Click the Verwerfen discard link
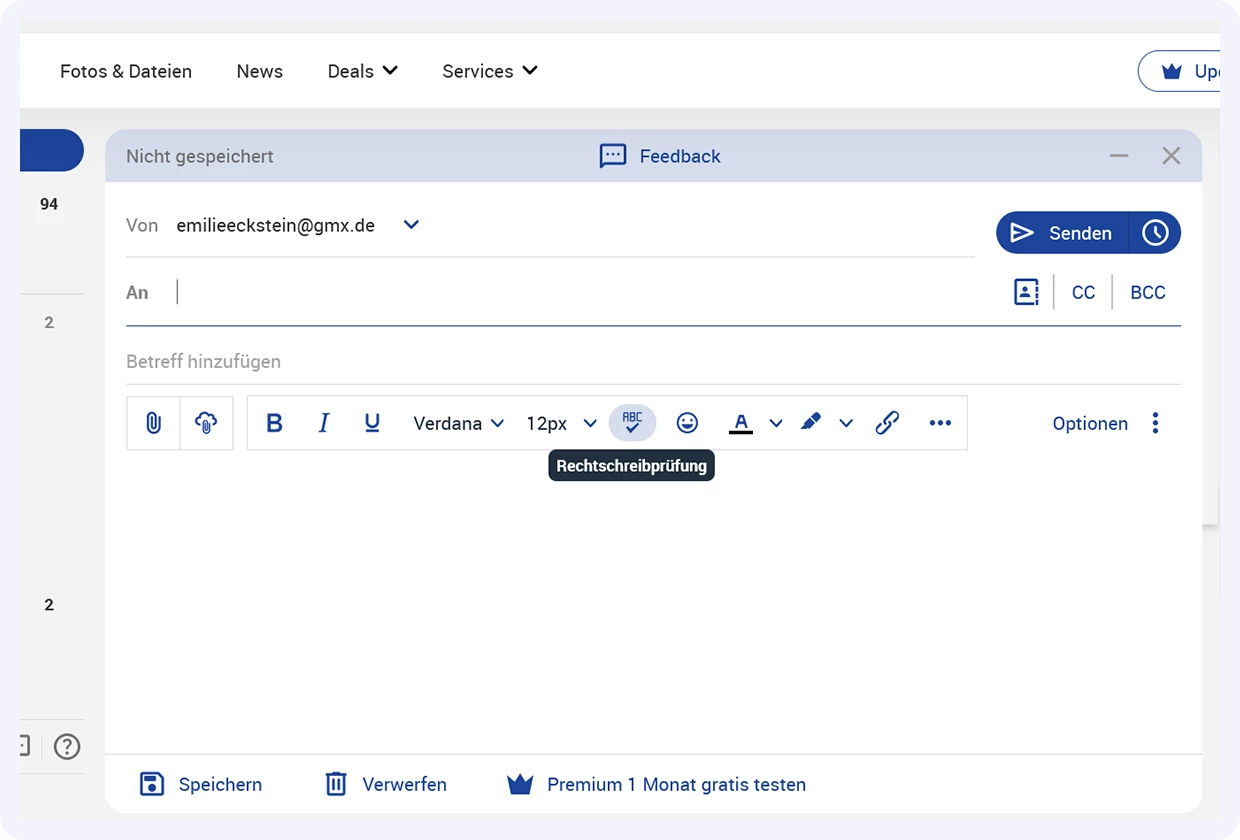The height and width of the screenshot is (840, 1240). point(386,784)
